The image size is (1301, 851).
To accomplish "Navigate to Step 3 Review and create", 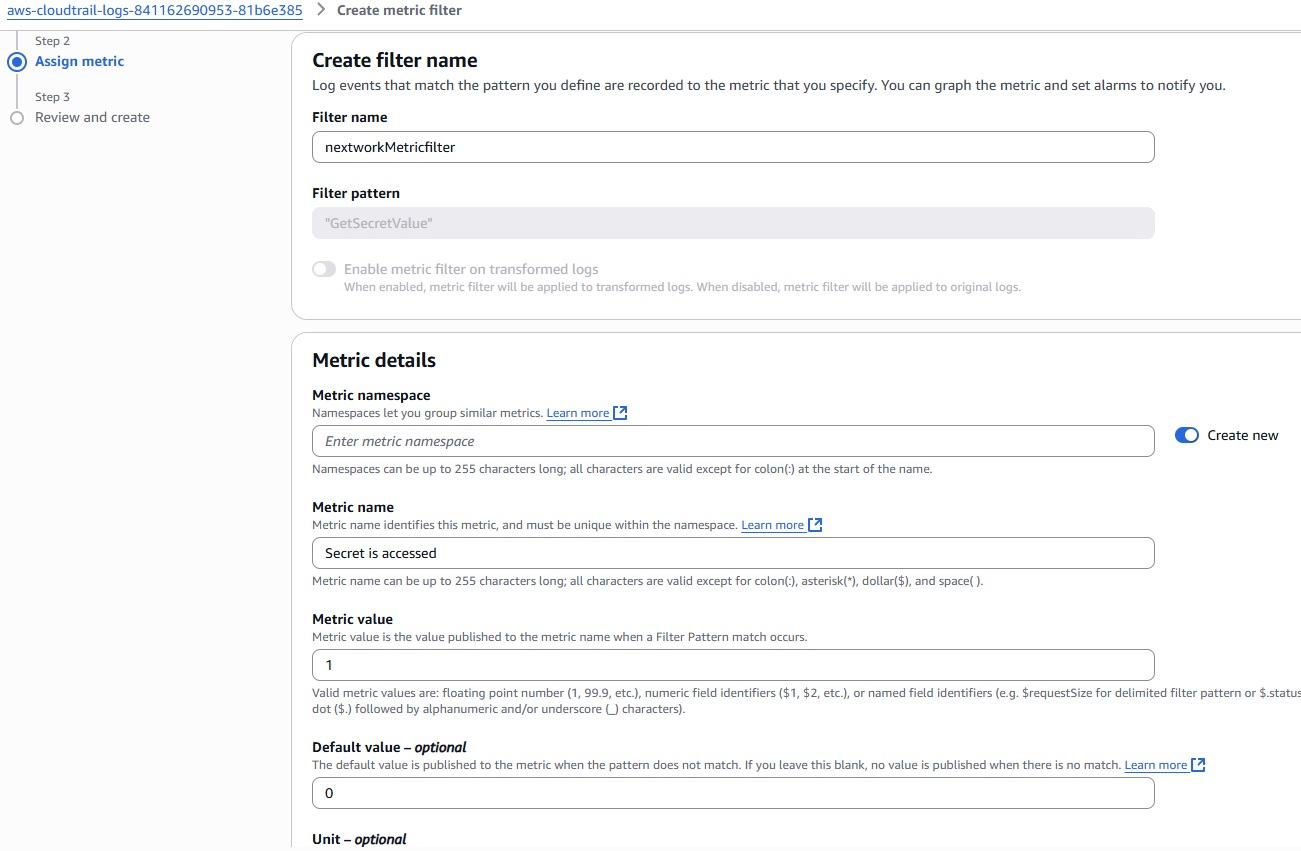I will click(92, 117).
